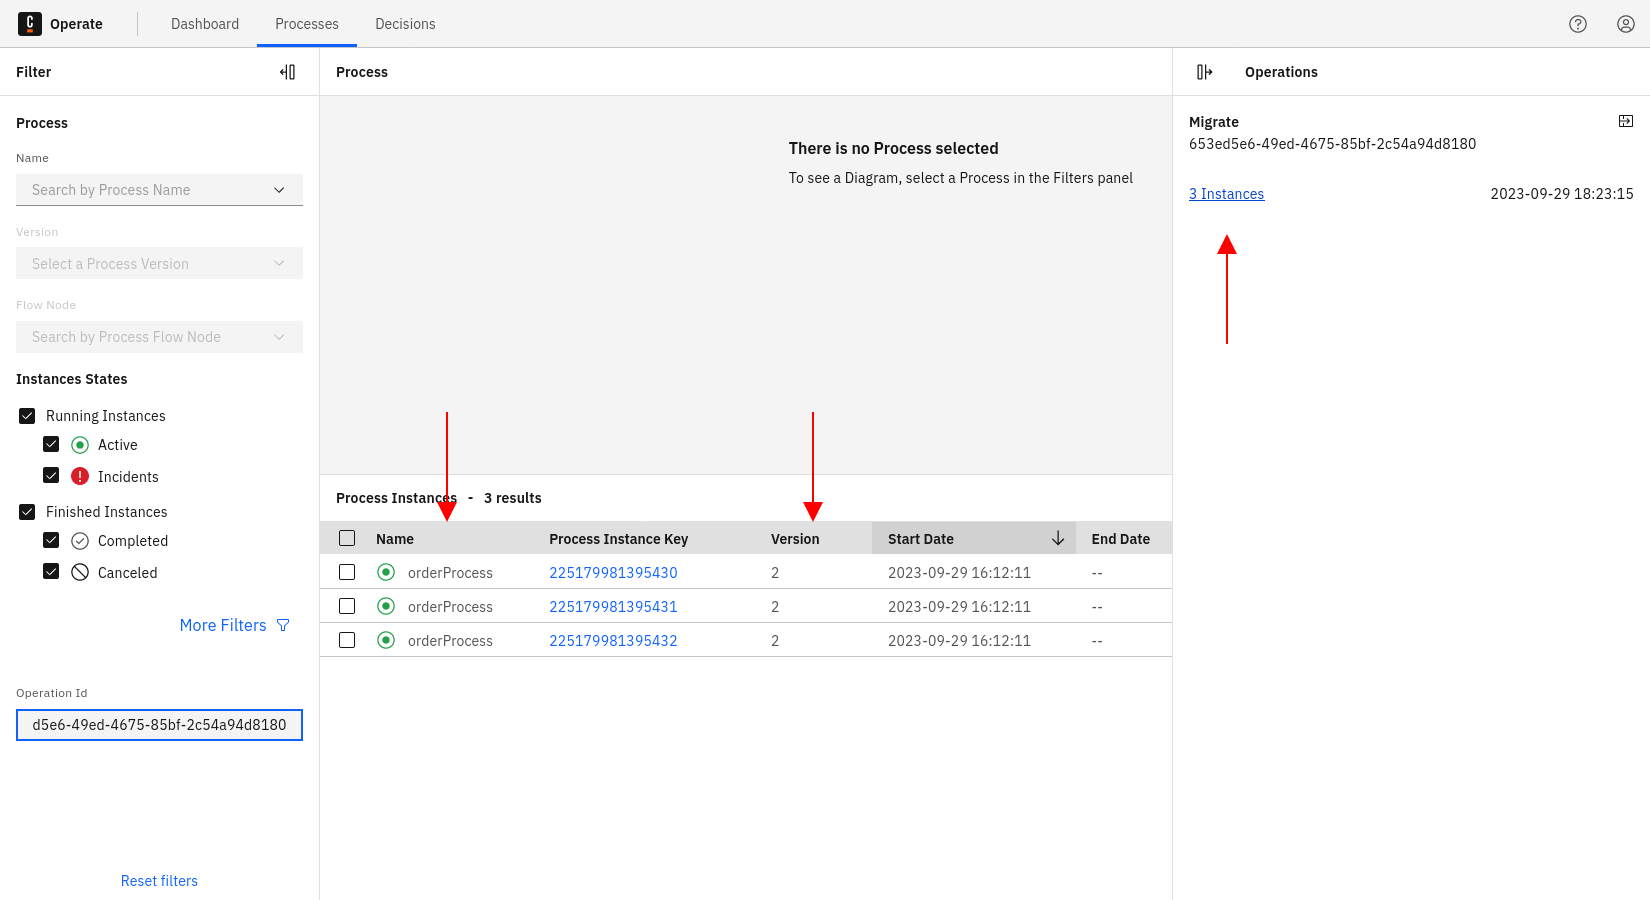Open the Search by Process Flow Node dropdown
The image size is (1650, 900).
click(159, 337)
